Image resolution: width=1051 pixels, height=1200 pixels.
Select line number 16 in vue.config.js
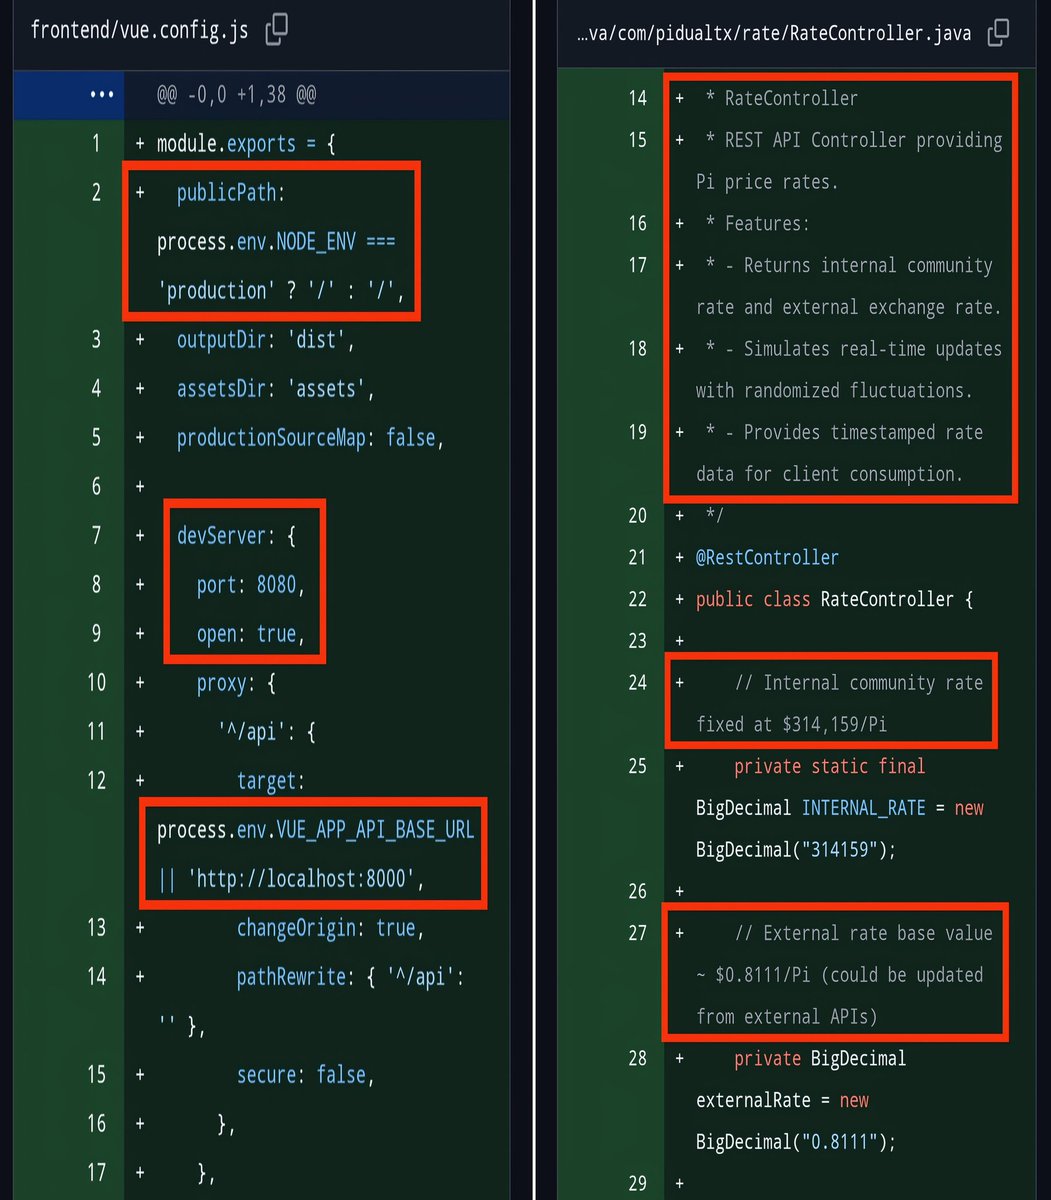pos(96,1123)
